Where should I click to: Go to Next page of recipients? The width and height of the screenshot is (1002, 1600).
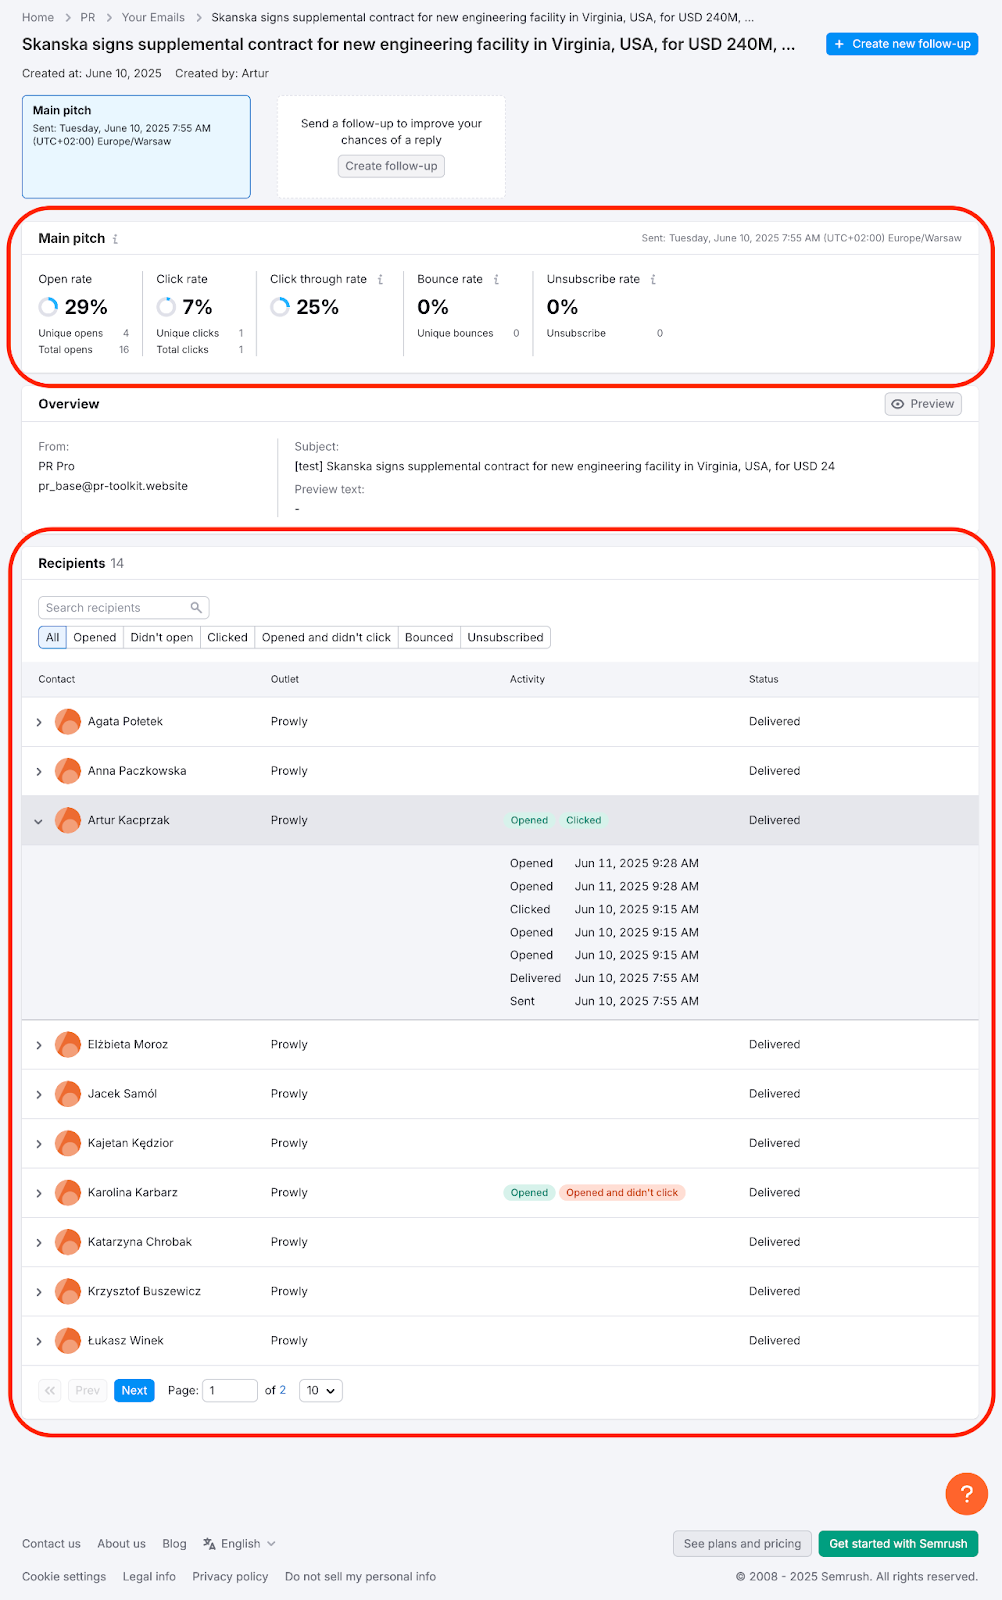134,1391
